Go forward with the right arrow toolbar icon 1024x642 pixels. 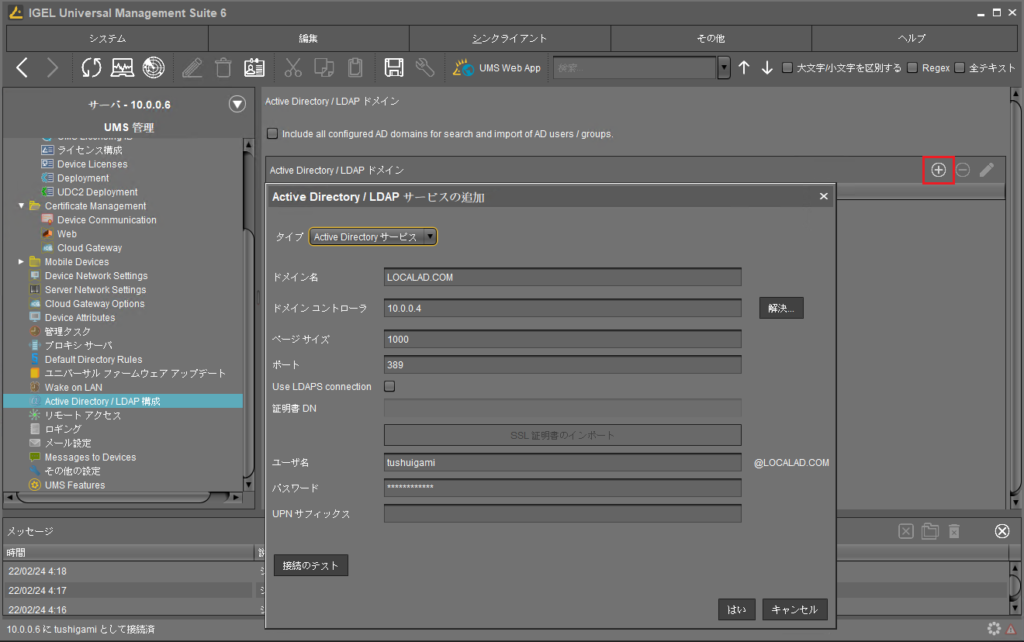pyautogui.click(x=53, y=67)
